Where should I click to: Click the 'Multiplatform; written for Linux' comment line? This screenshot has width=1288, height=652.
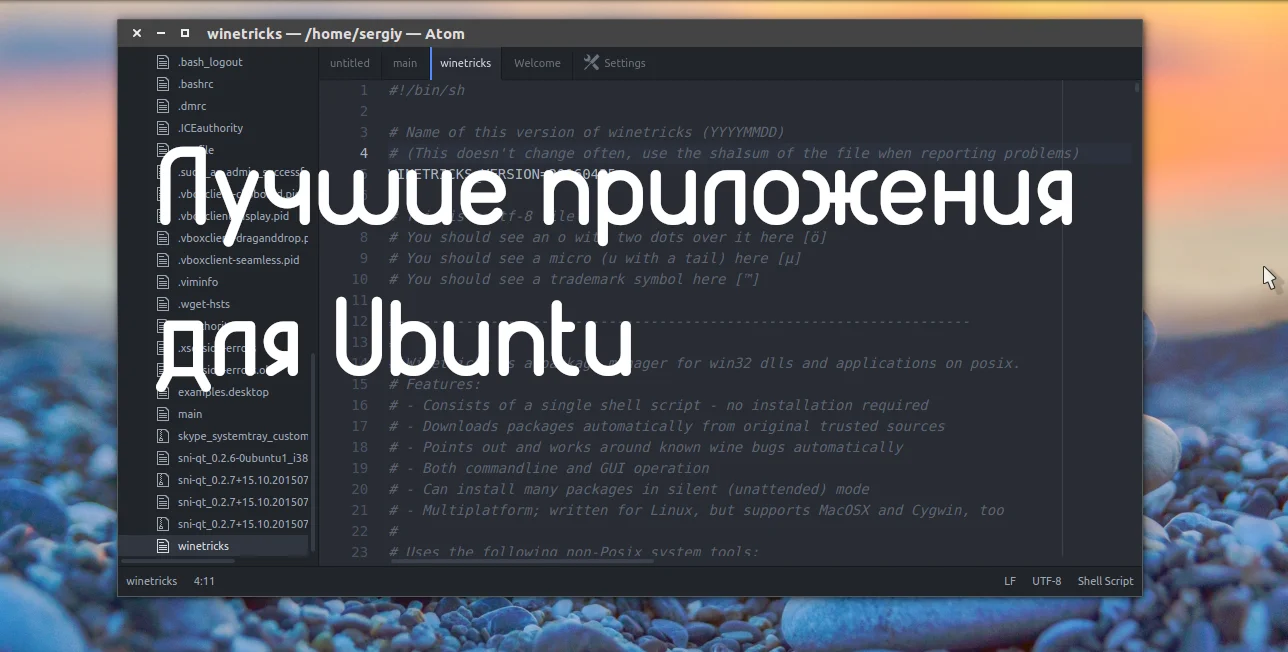coord(696,510)
